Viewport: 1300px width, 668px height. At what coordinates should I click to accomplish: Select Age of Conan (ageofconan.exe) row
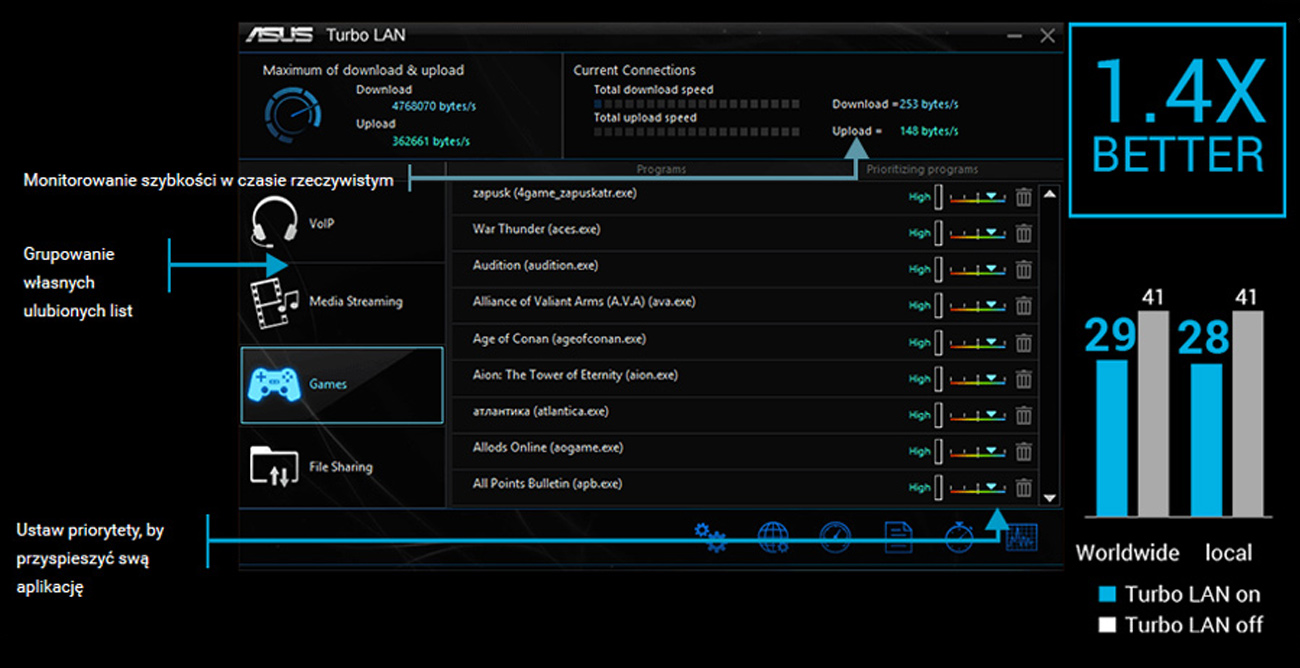745,342
